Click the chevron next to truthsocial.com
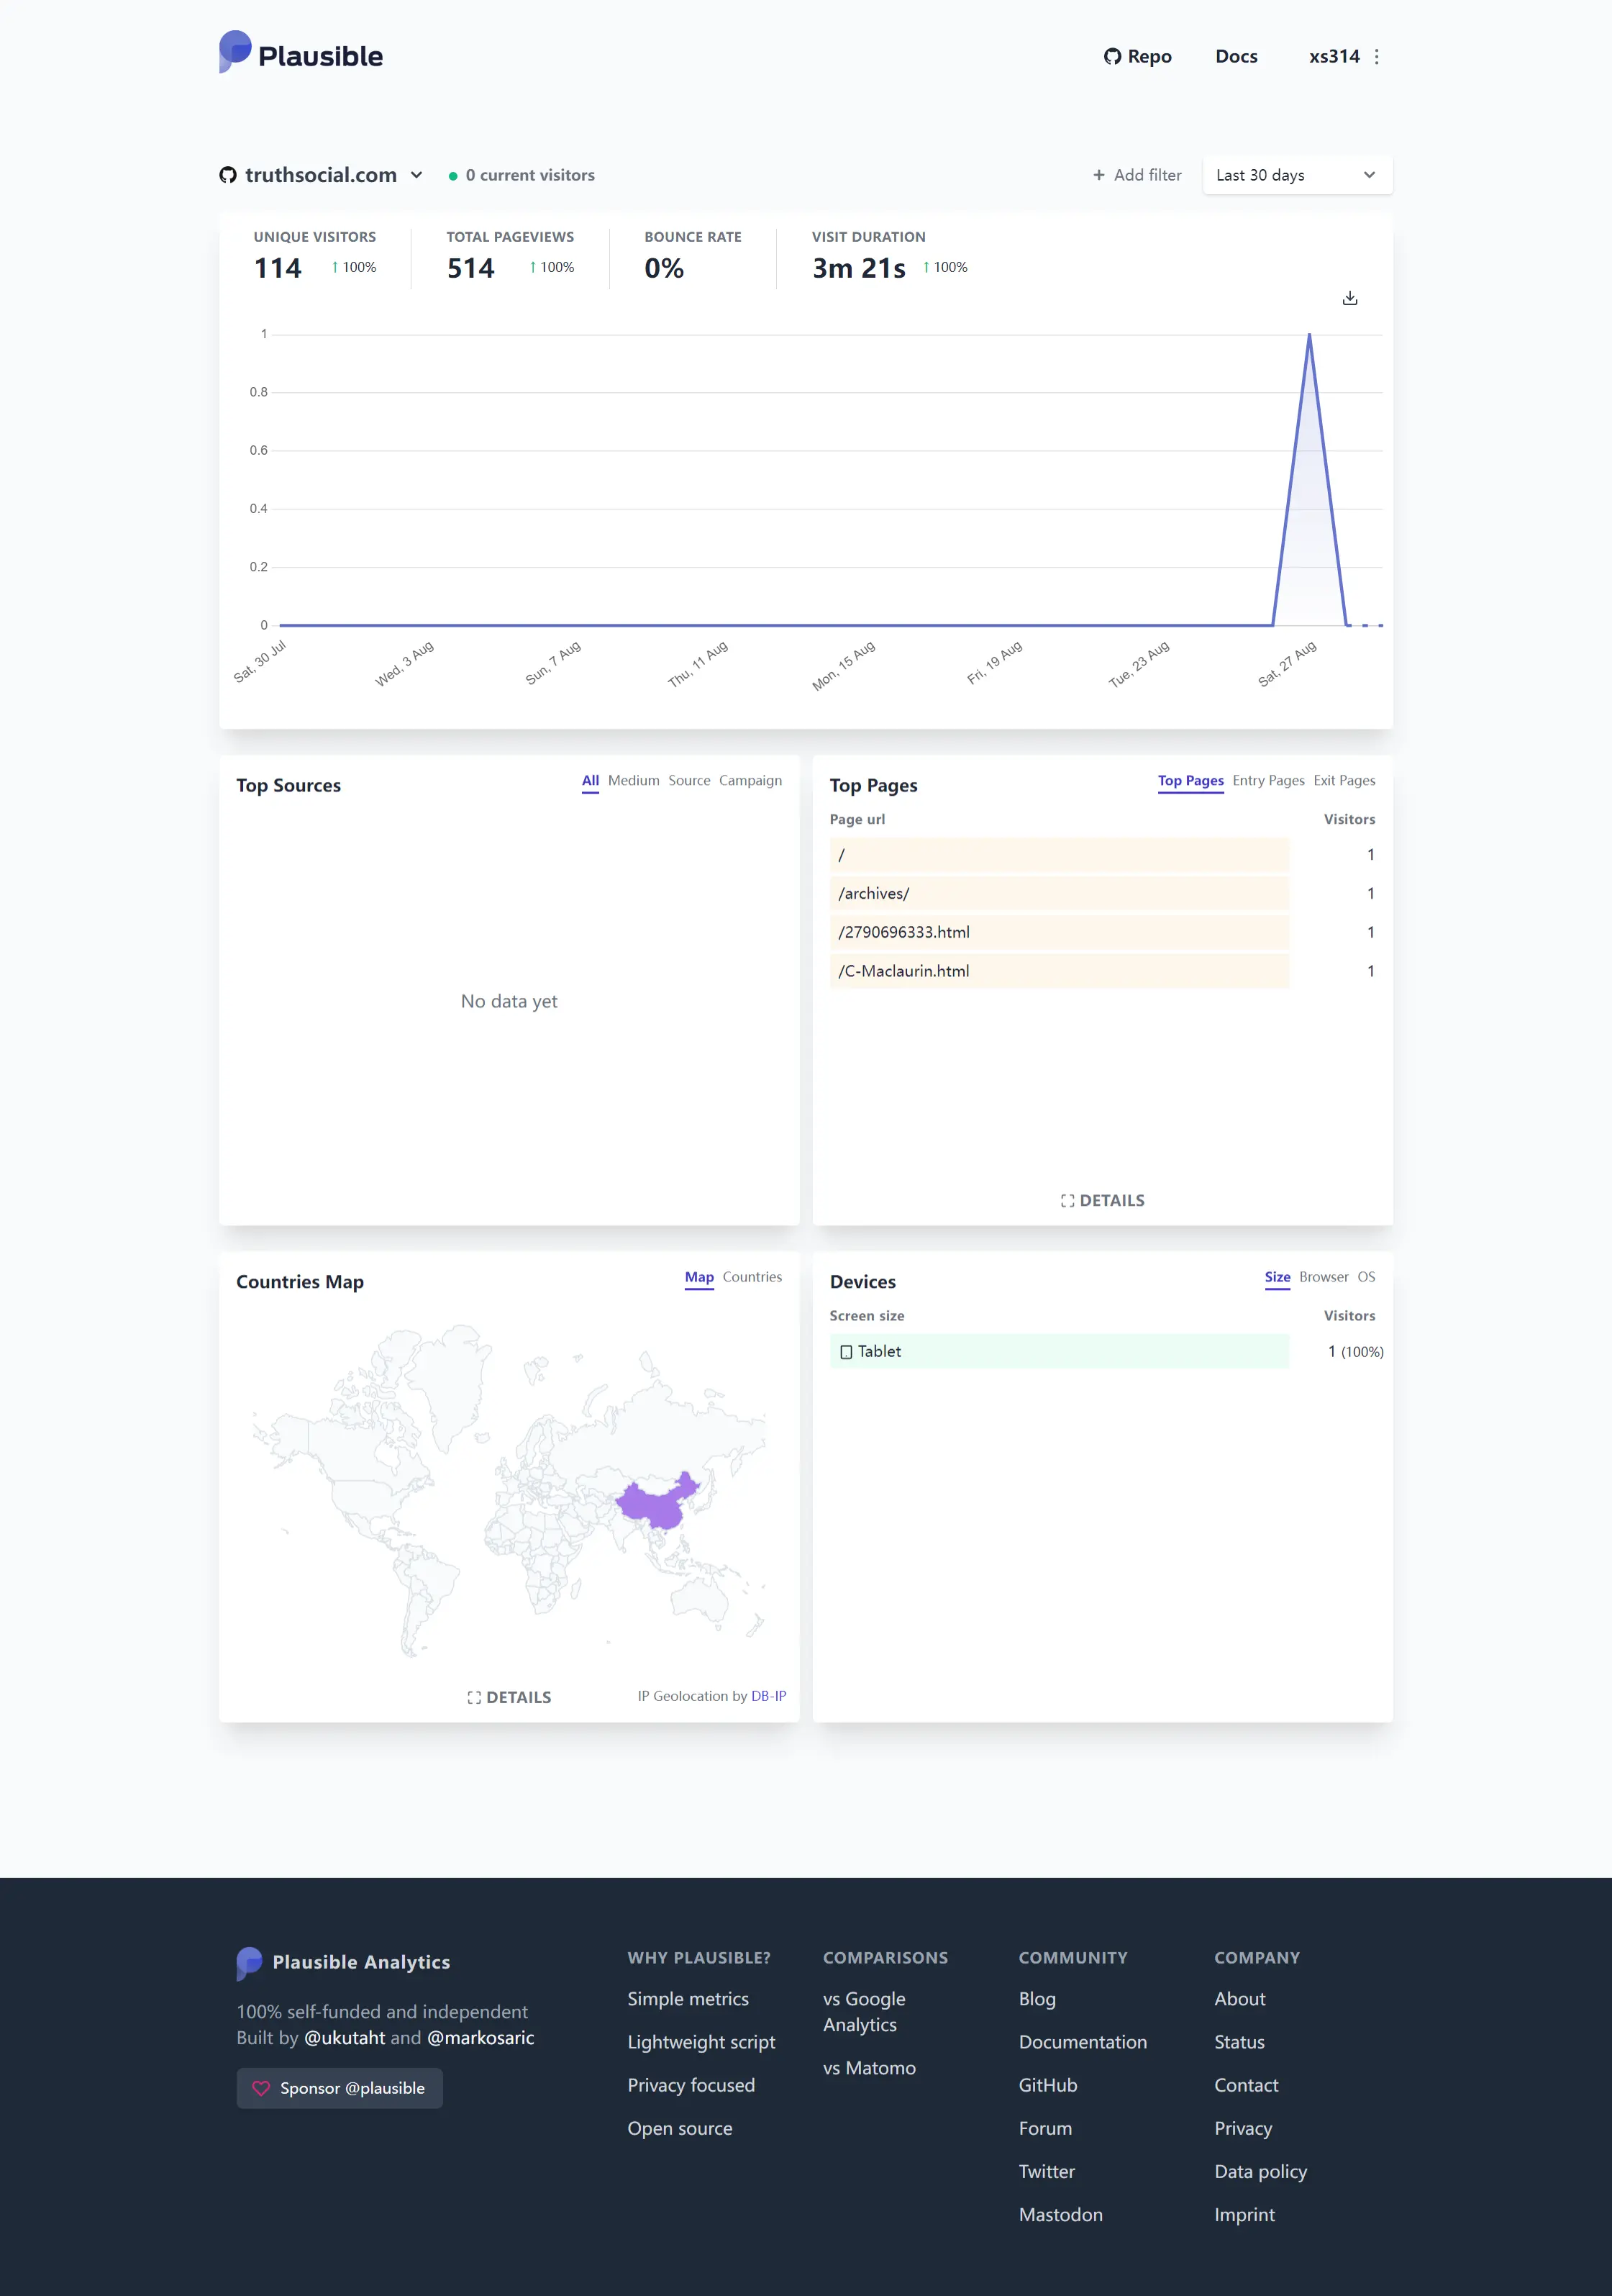1612x2296 pixels. [416, 175]
